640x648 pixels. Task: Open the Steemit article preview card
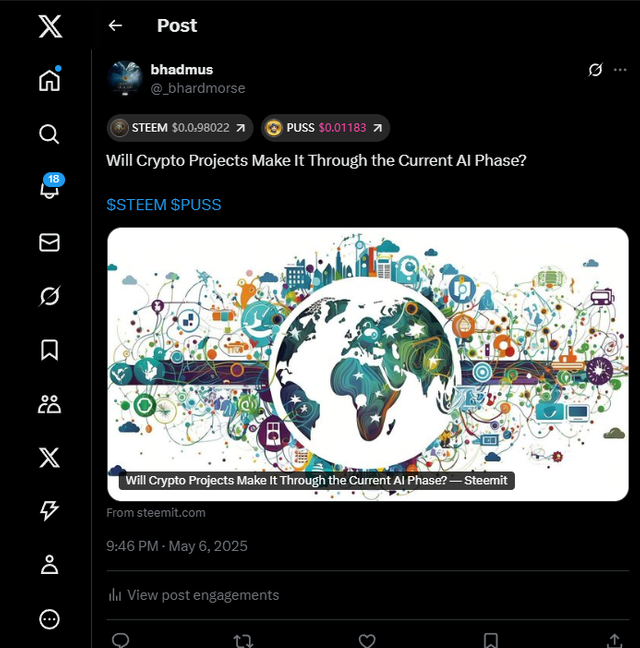coord(368,364)
